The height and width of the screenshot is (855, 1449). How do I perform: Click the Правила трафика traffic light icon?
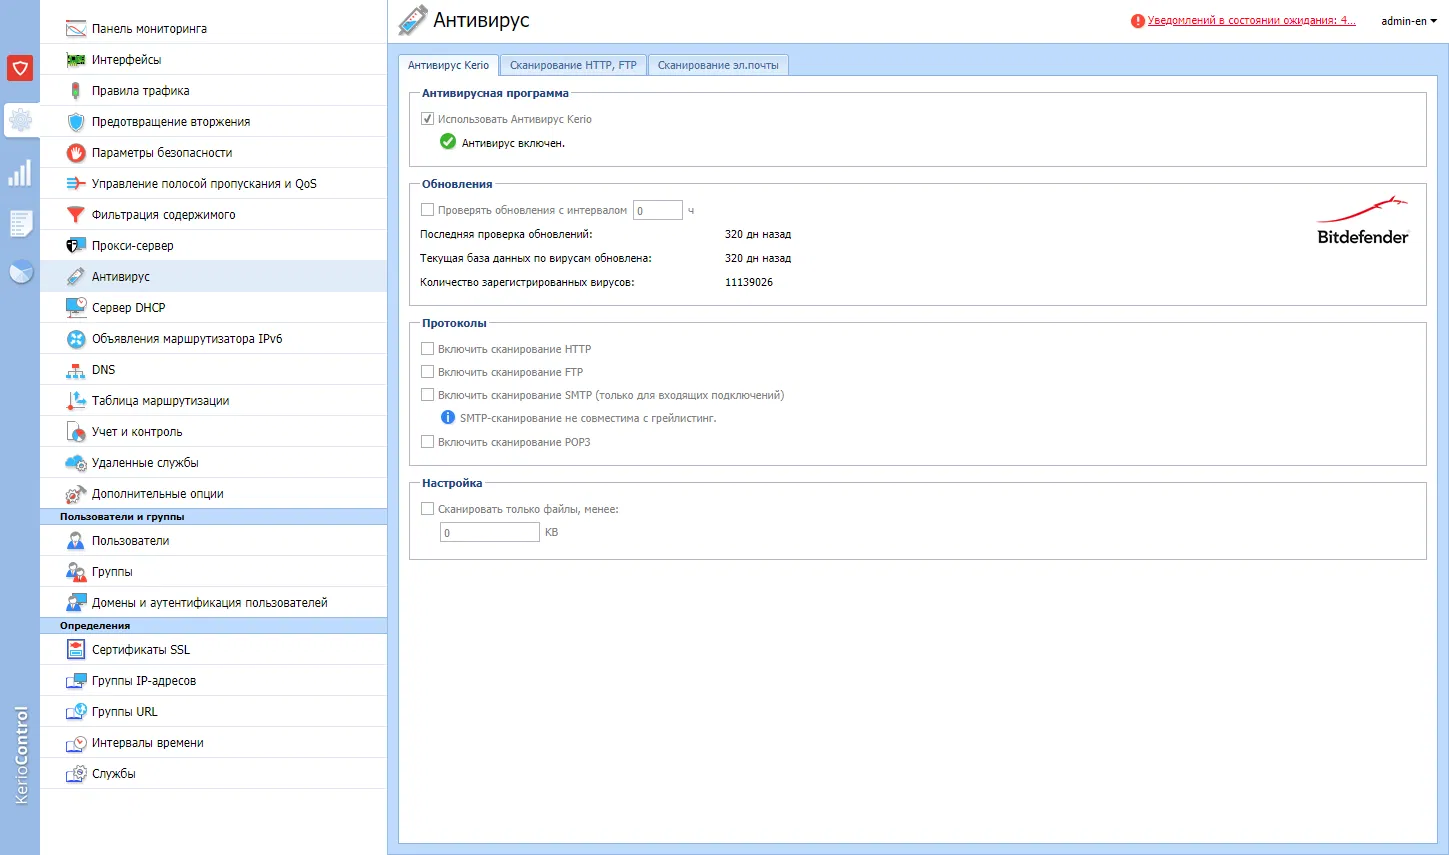point(76,91)
